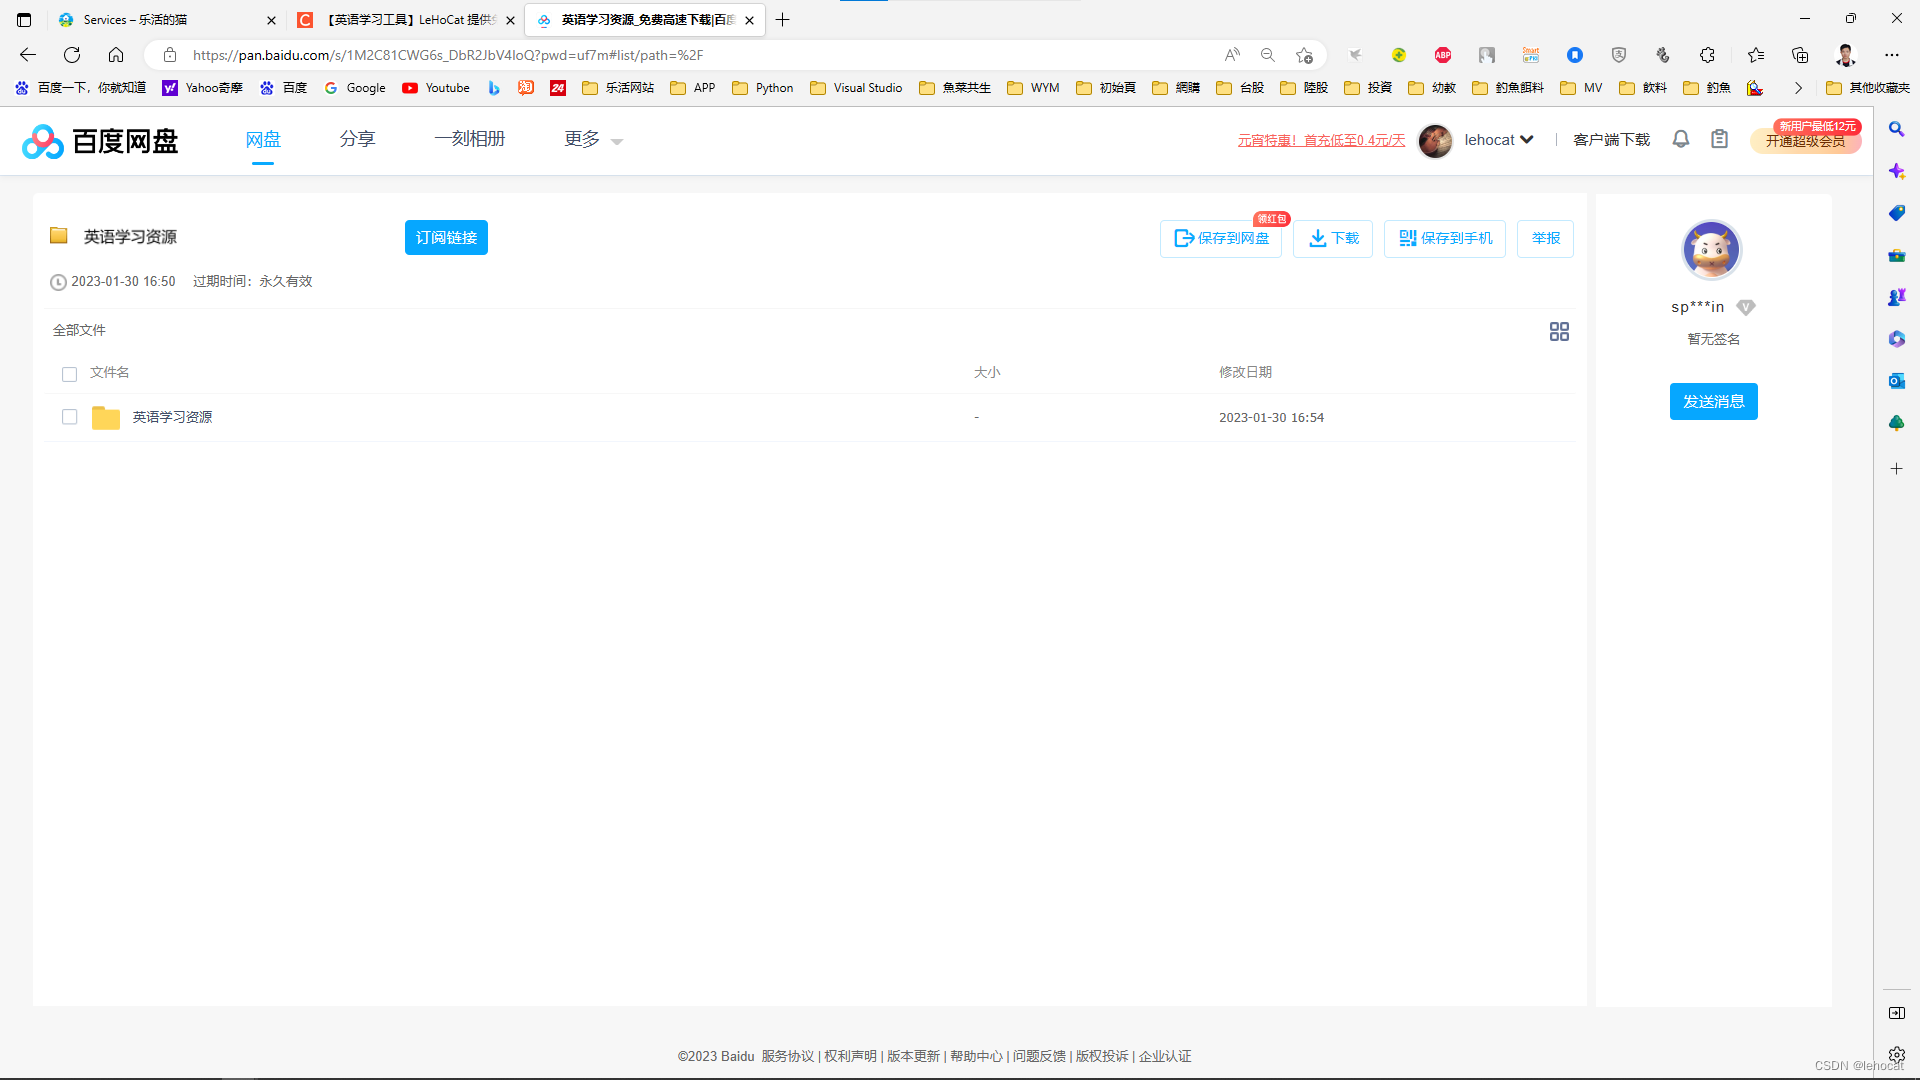Screen dimensions: 1920x1080
Task: Click the Baidu Netdisk logo
Action: [x=100, y=141]
